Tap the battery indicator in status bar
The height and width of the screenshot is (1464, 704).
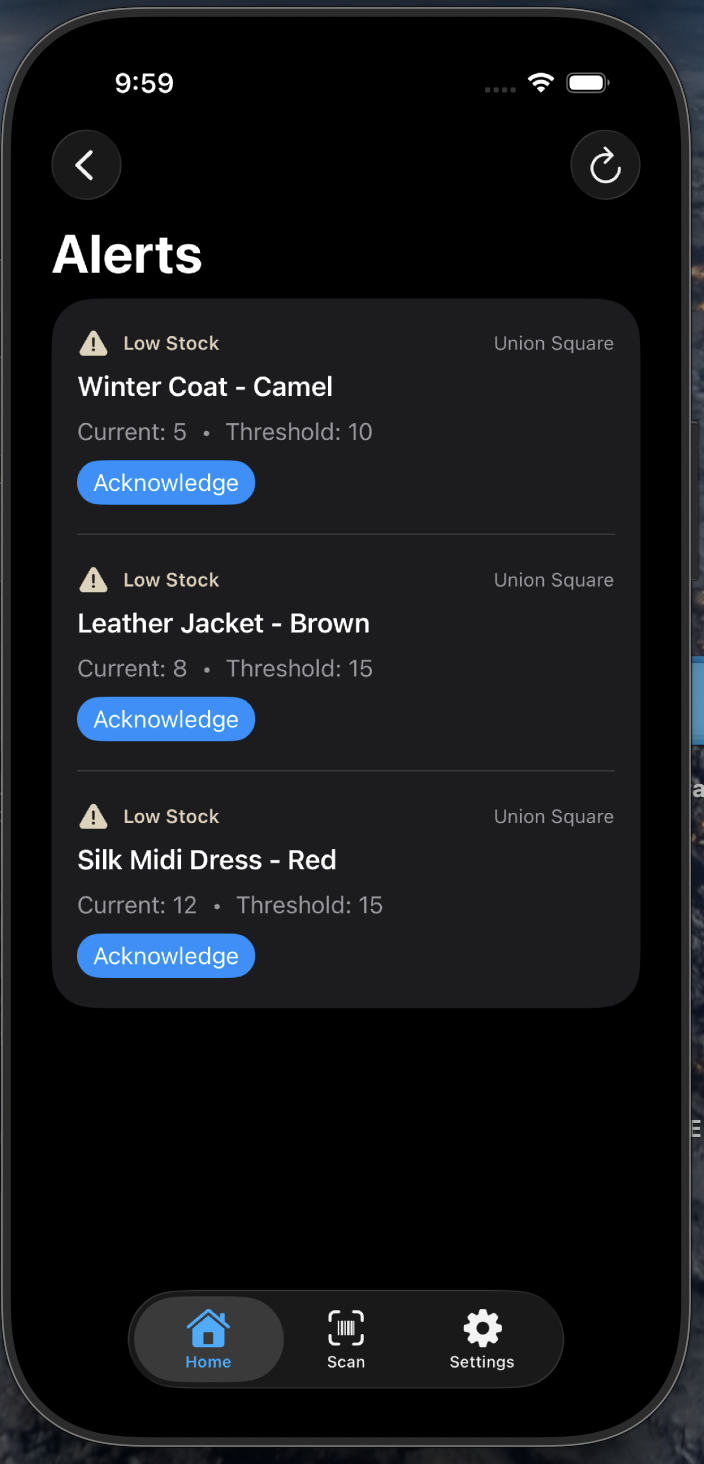point(587,83)
